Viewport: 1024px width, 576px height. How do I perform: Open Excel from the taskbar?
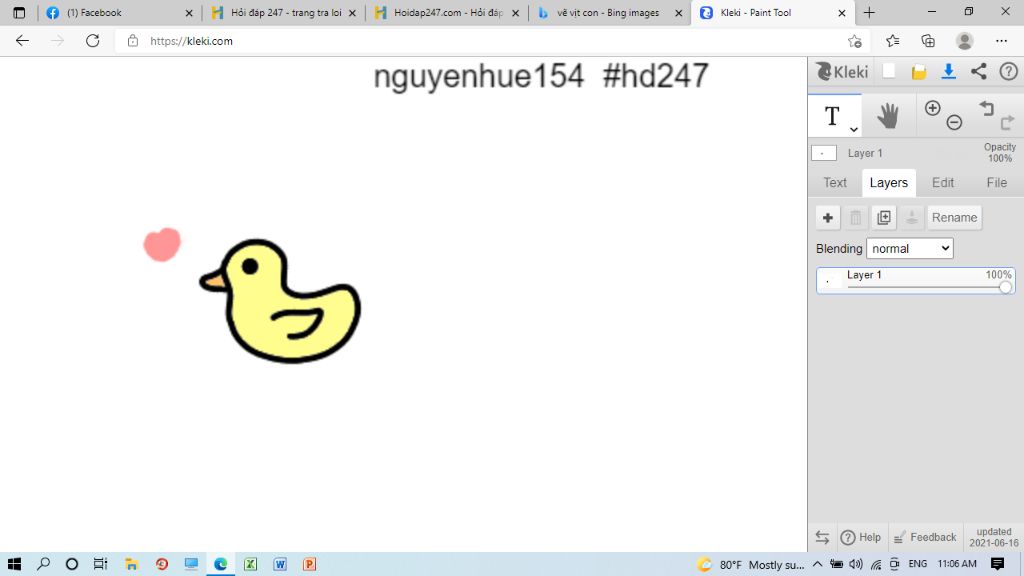click(x=250, y=564)
